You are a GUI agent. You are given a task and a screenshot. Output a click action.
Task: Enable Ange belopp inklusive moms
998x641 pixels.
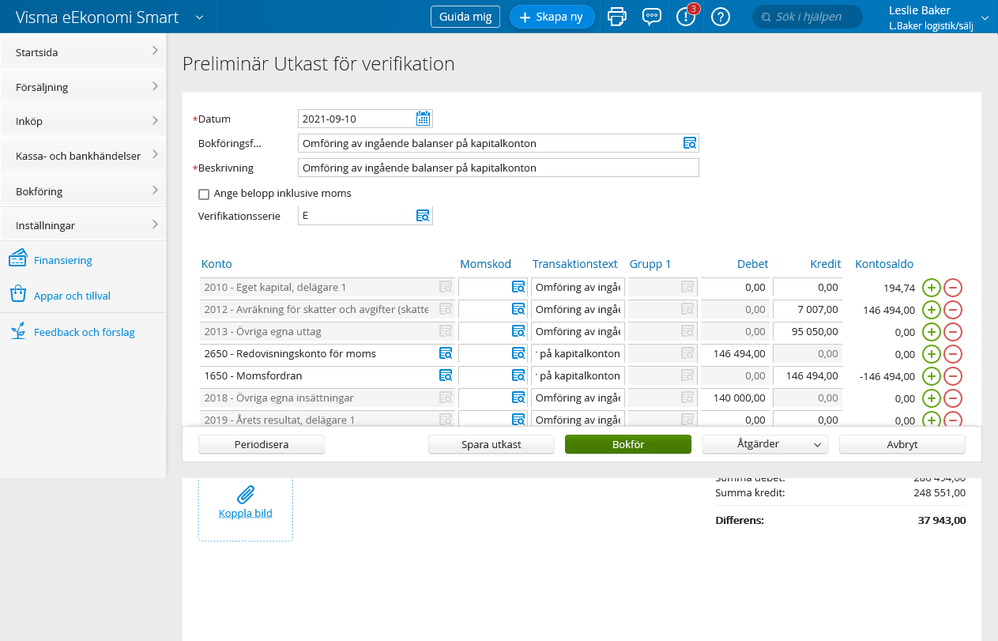[204, 194]
